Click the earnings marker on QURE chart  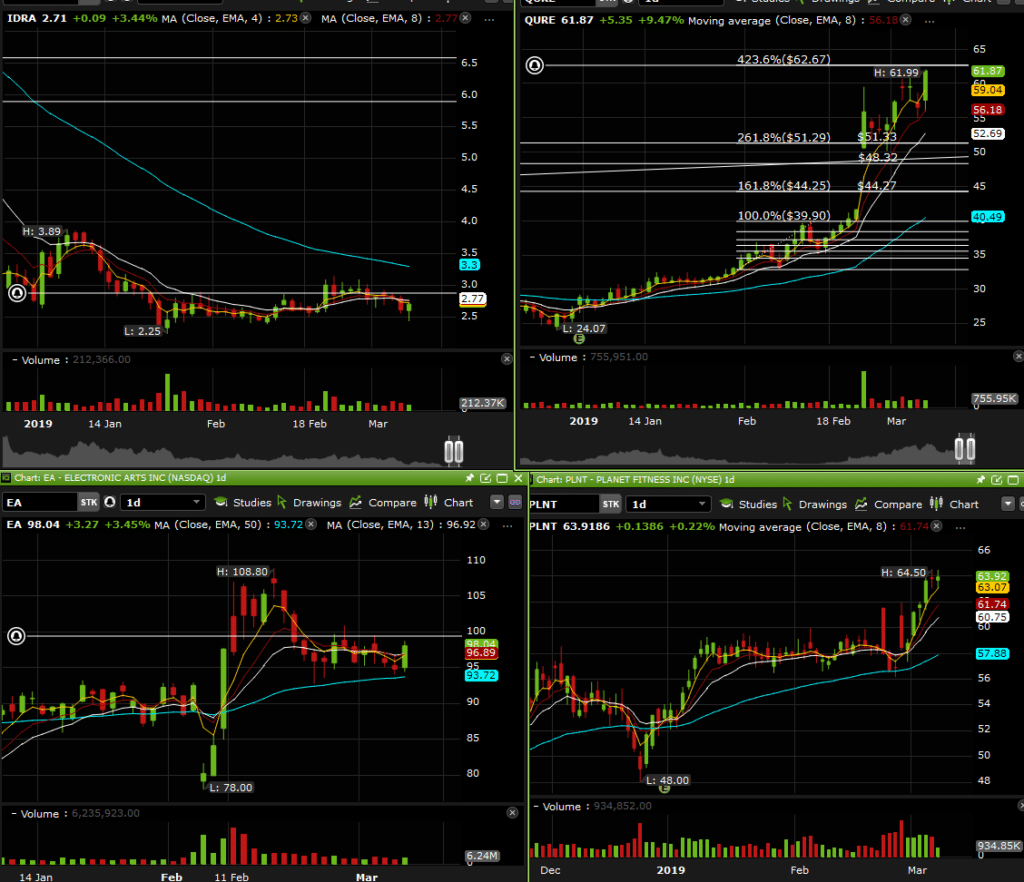pyautogui.click(x=579, y=339)
